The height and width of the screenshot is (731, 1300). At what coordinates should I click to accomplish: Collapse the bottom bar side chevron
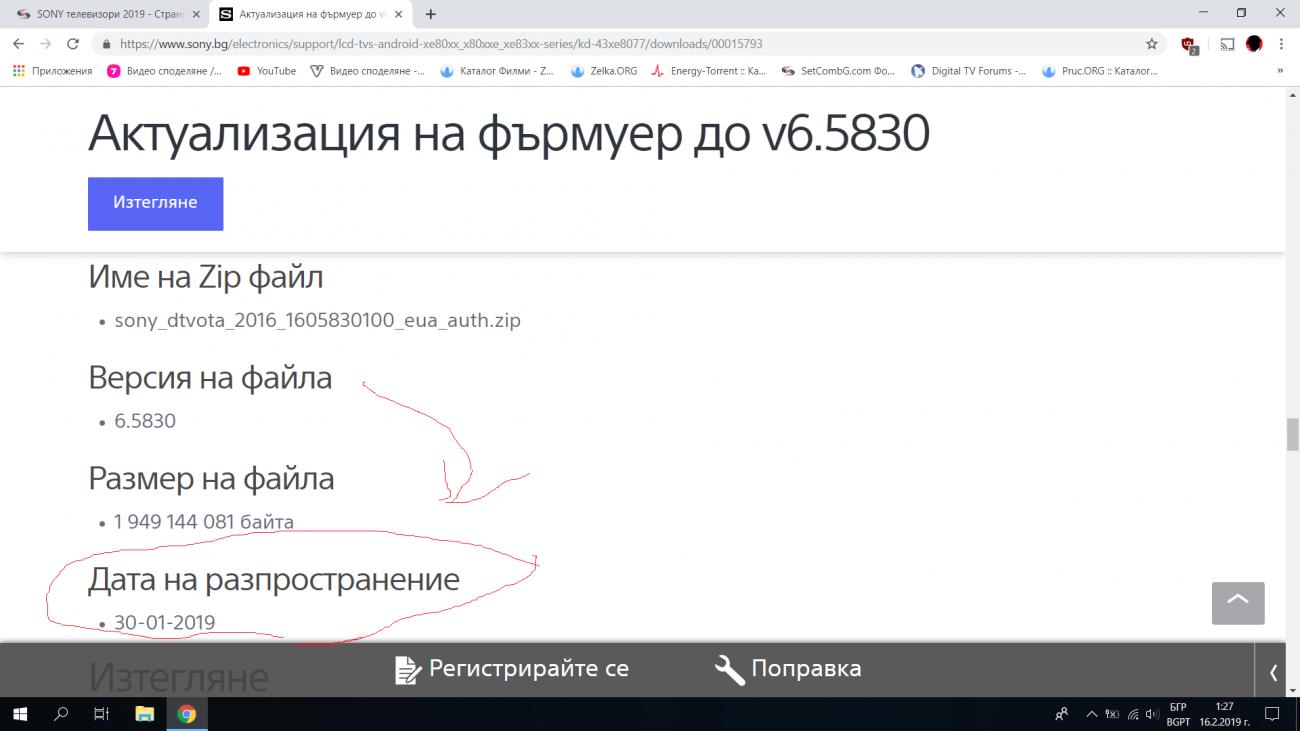click(x=1273, y=673)
